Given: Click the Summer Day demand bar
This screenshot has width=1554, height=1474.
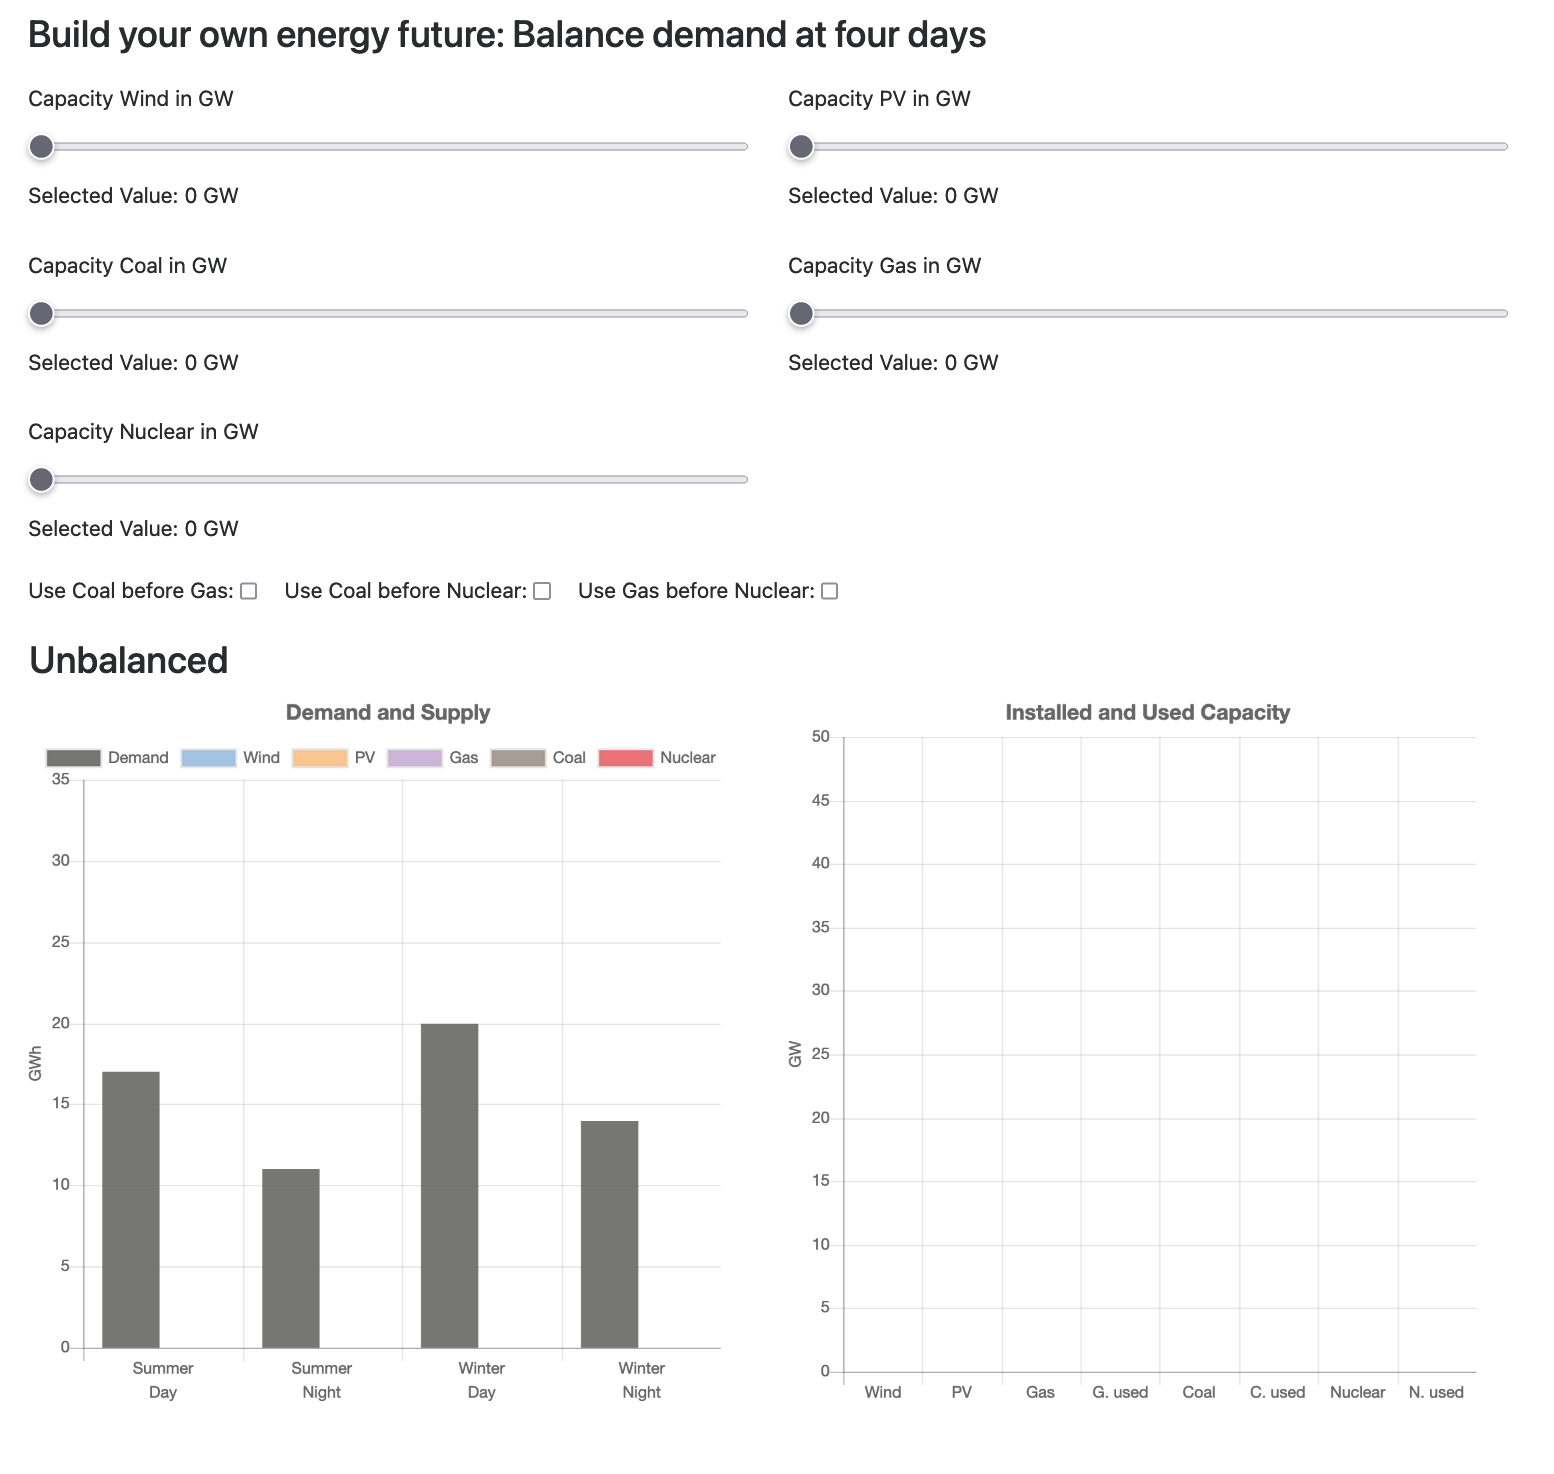Looking at the screenshot, I should (131, 1210).
